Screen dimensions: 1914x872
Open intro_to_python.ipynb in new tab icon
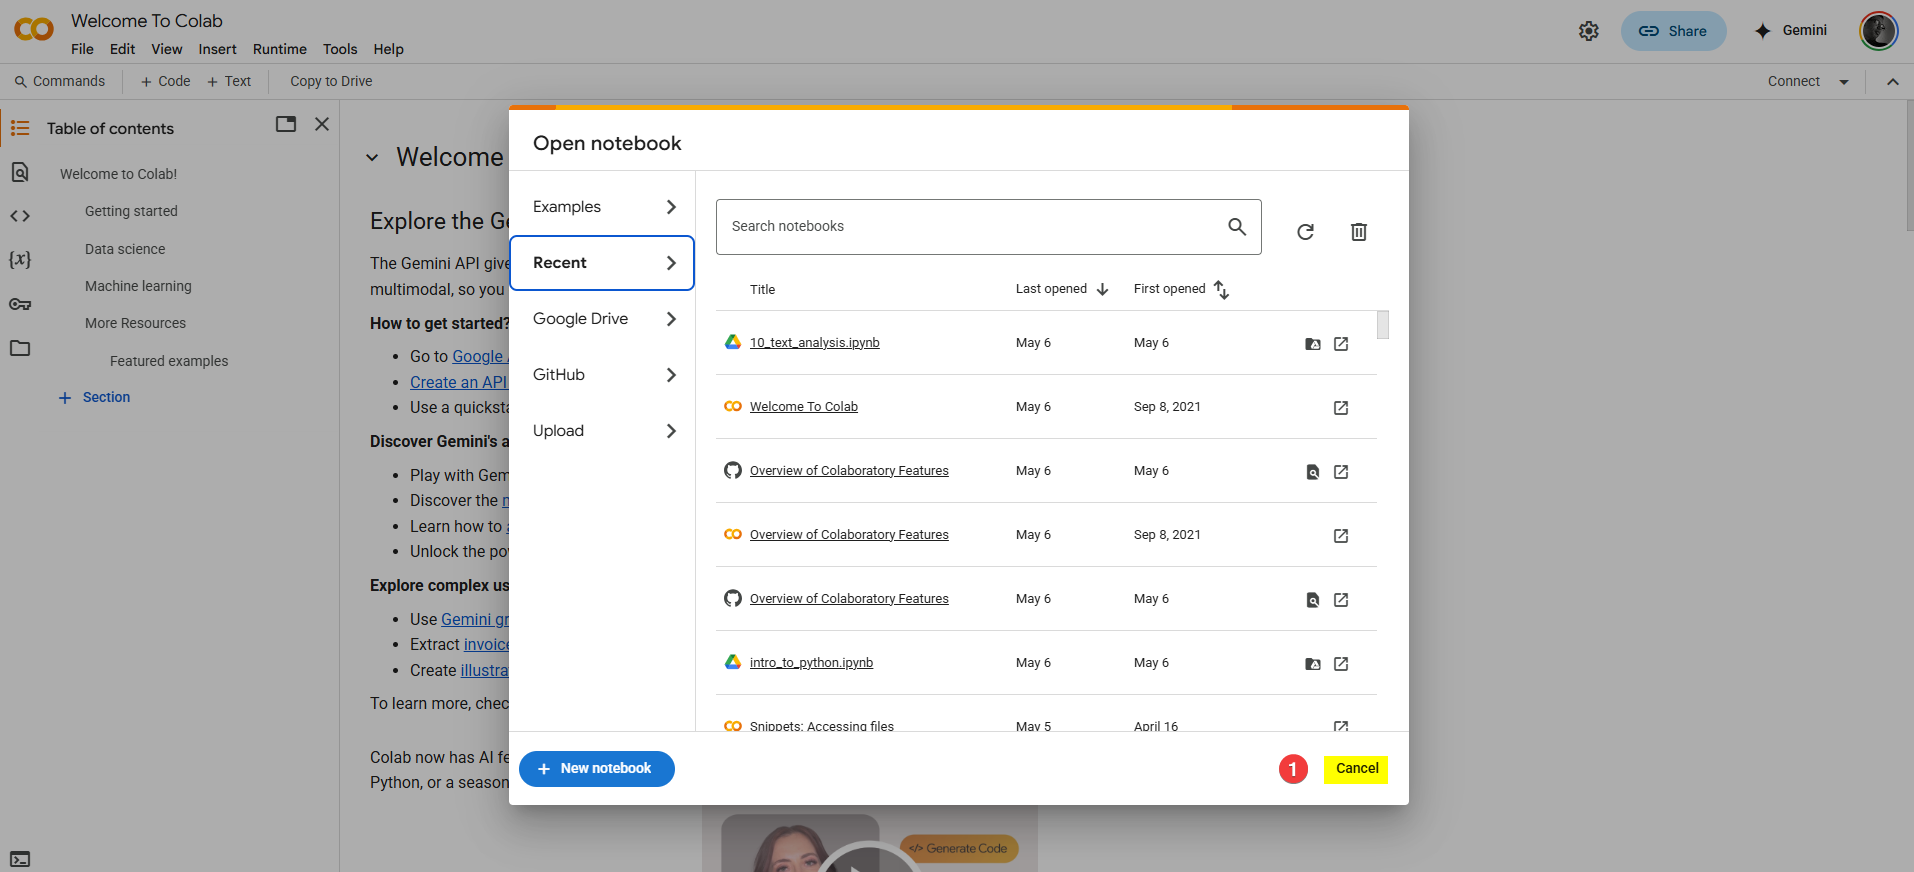tap(1341, 664)
